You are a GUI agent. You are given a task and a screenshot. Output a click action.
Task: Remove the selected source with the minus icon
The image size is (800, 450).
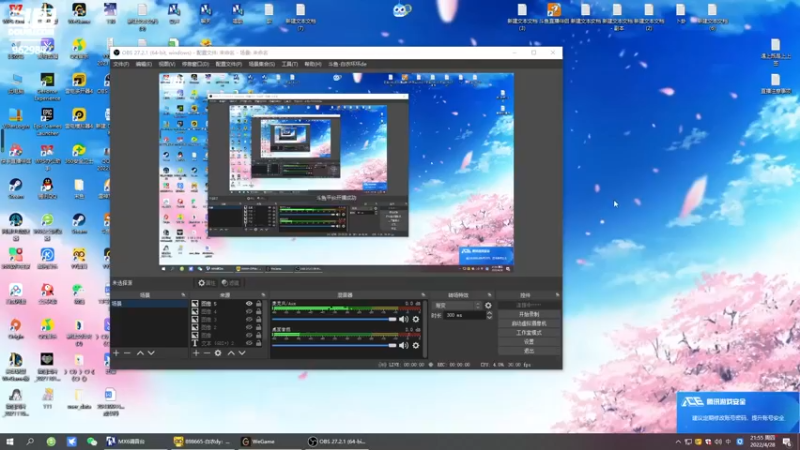point(207,353)
